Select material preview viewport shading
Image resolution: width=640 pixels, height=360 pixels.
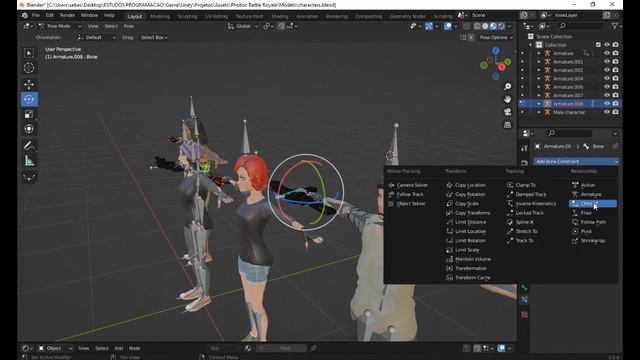[x=493, y=26]
